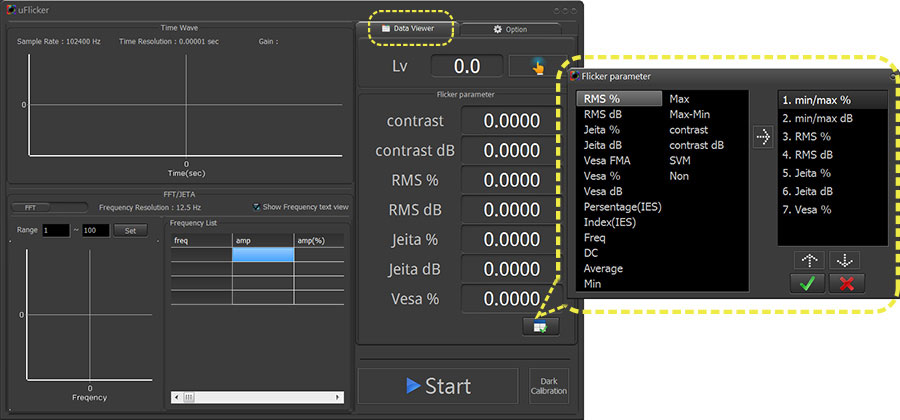Toggle Show Frequency text view checkbox
The width and height of the screenshot is (900, 420).
[257, 207]
